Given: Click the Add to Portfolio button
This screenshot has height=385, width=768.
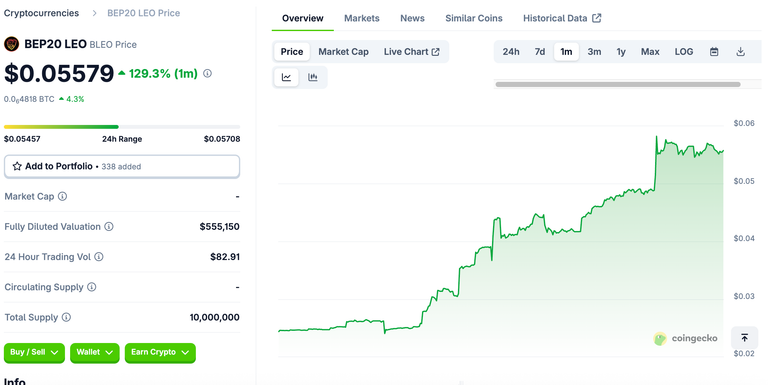Looking at the screenshot, I should 122,167.
